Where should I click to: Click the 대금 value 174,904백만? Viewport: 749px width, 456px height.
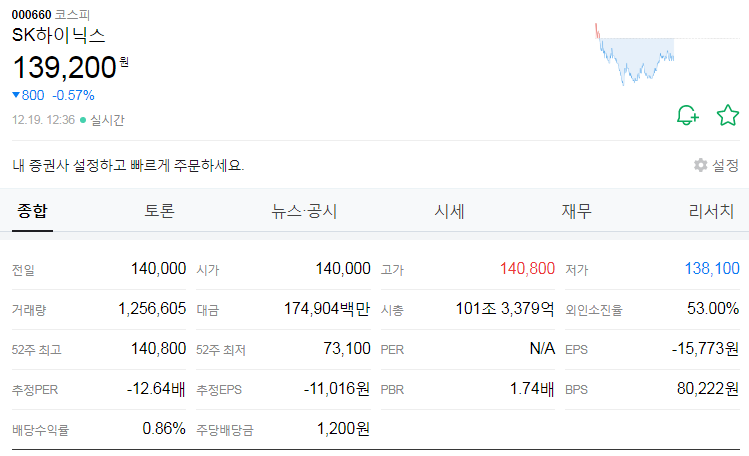tap(327, 308)
